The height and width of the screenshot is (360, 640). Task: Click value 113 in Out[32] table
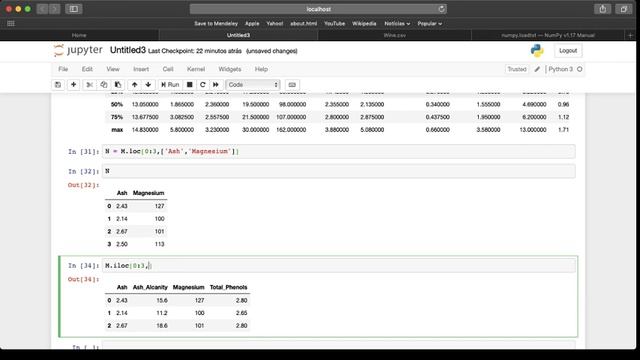[160, 244]
